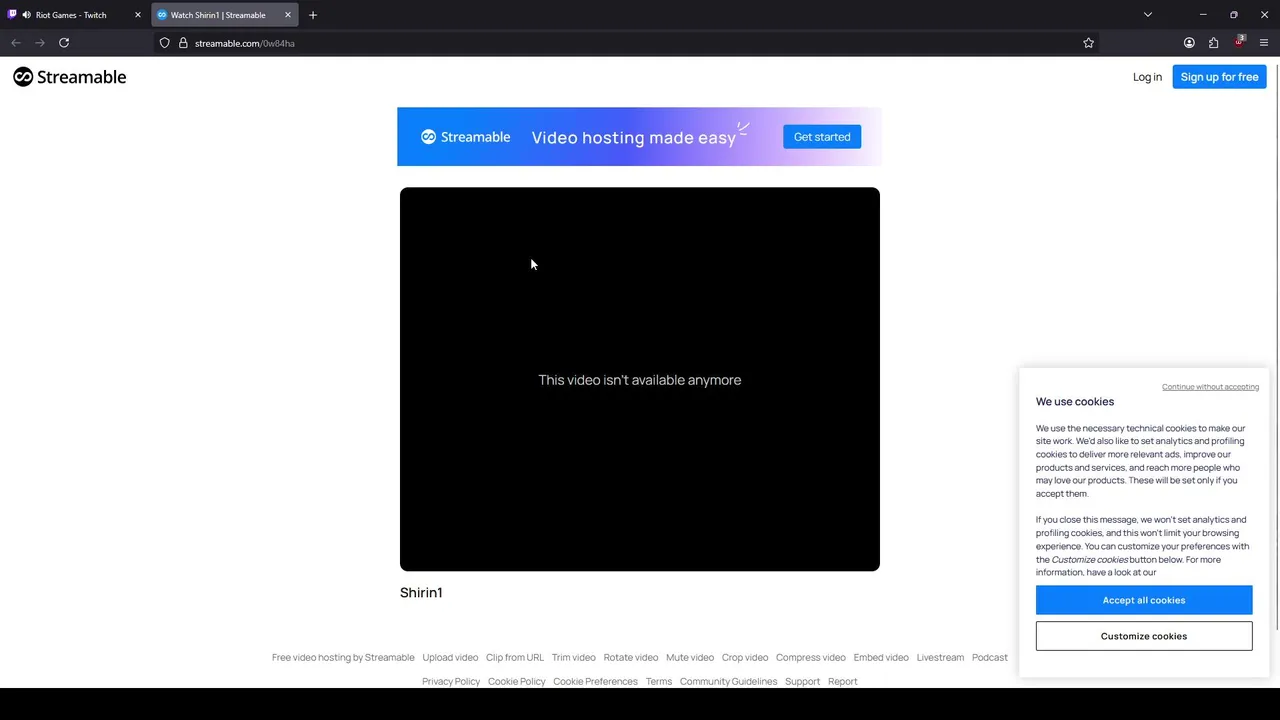Open the Upload video footer link
The width and height of the screenshot is (1280, 720).
(450, 657)
